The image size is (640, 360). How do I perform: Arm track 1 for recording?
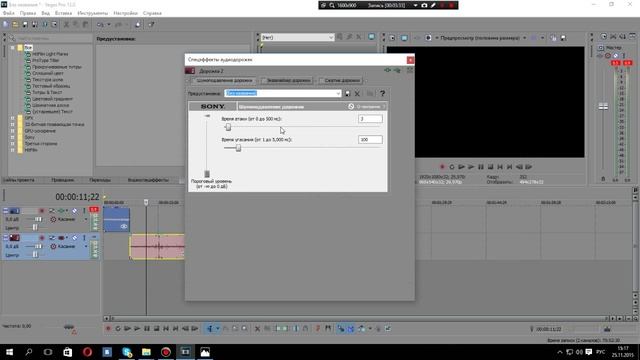[42, 211]
